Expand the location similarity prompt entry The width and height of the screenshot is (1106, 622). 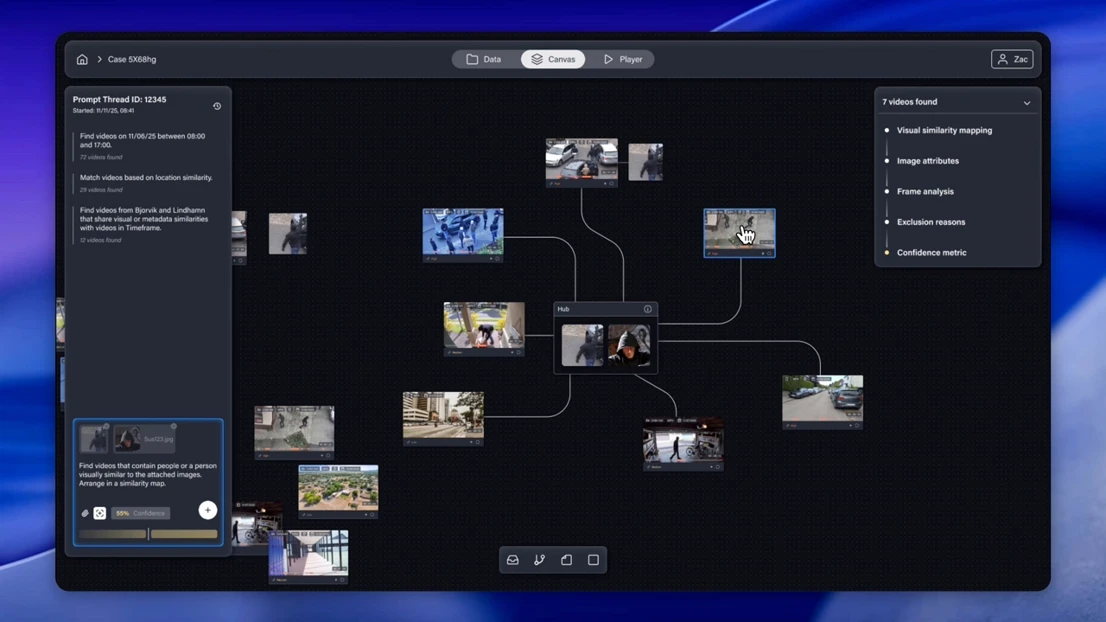146,178
